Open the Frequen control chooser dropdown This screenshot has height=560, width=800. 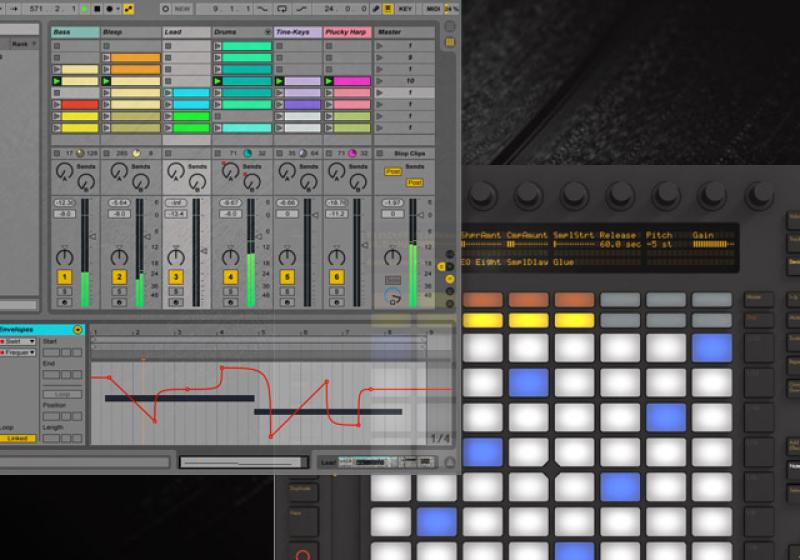click(x=33, y=352)
